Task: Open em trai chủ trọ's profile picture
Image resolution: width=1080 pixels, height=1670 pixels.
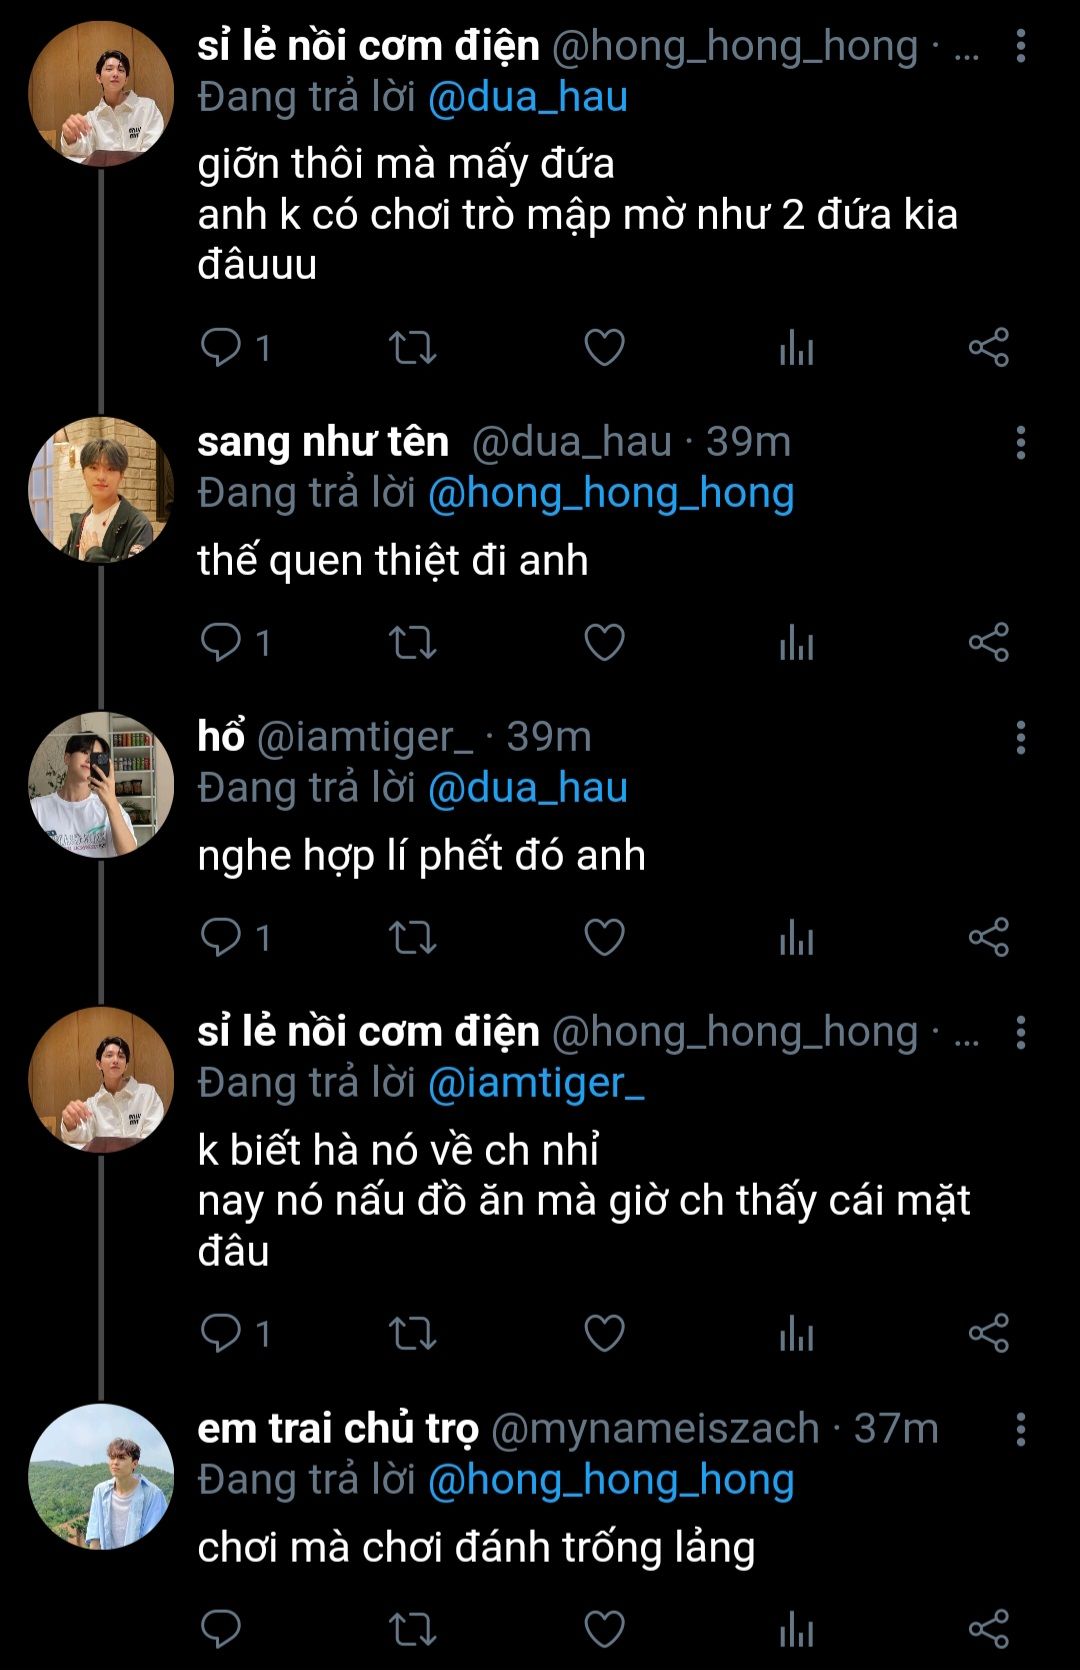Action: point(101,1476)
